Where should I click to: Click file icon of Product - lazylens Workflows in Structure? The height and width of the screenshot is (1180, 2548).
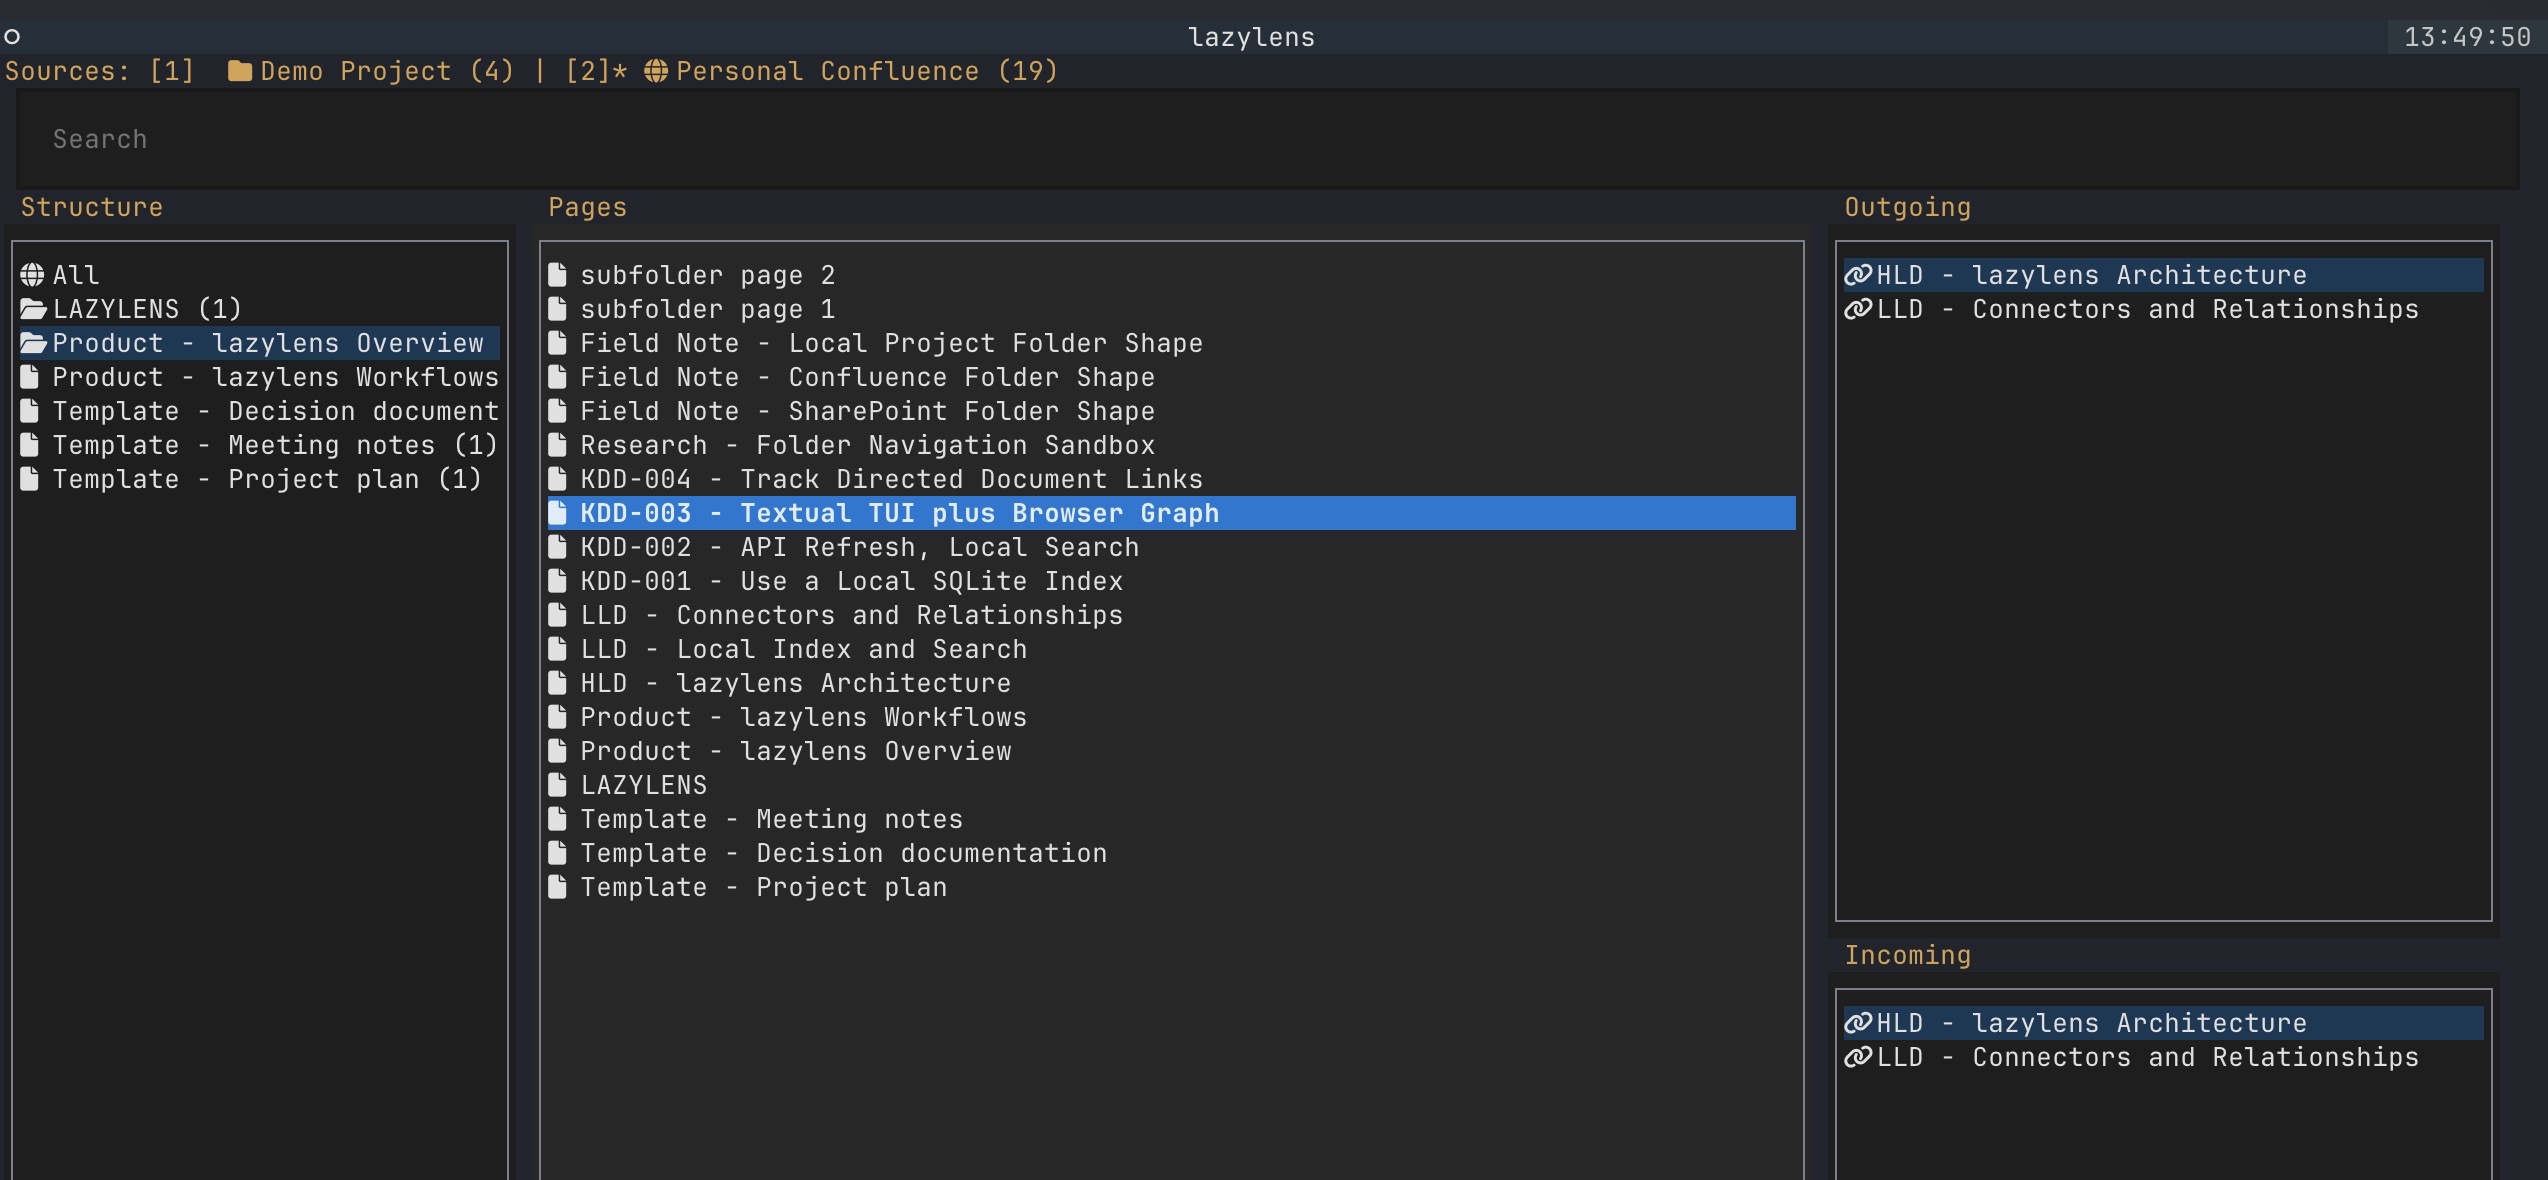[x=30, y=377]
